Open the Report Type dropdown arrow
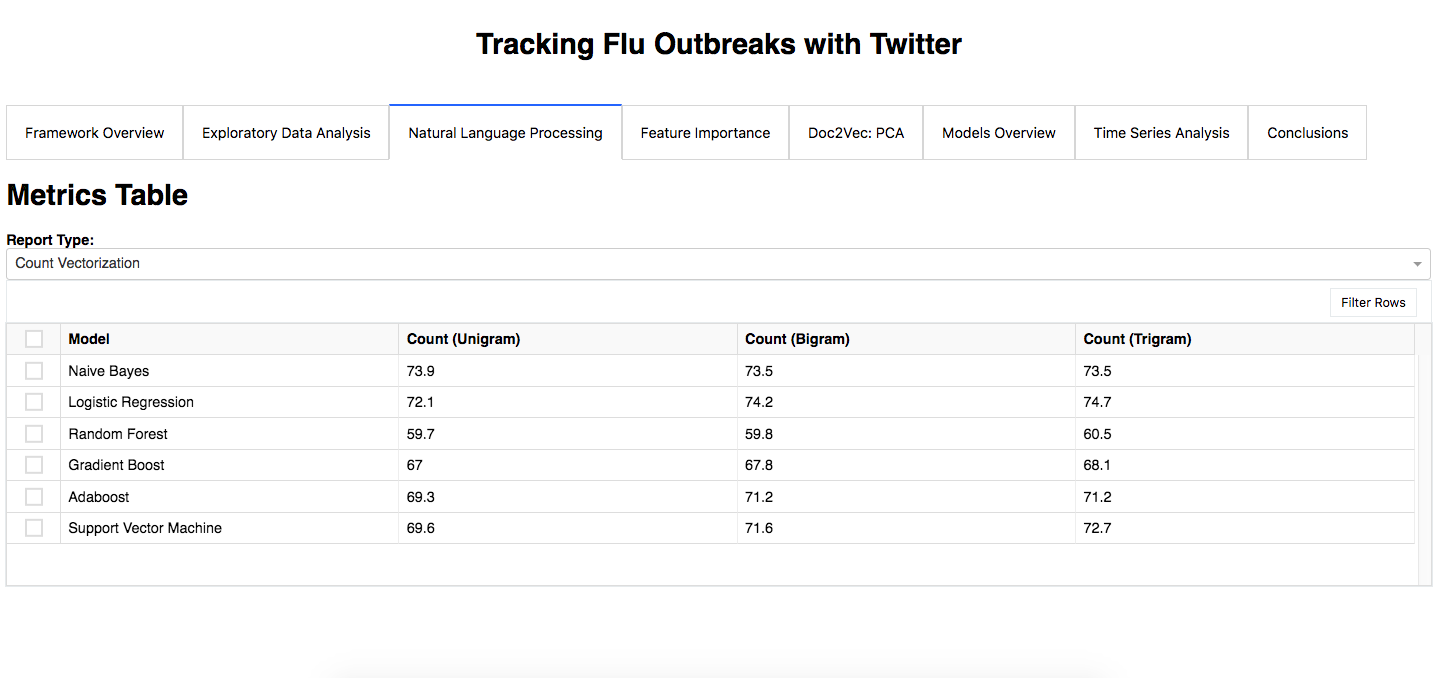Image resolution: width=1439 pixels, height=678 pixels. pyautogui.click(x=1417, y=264)
